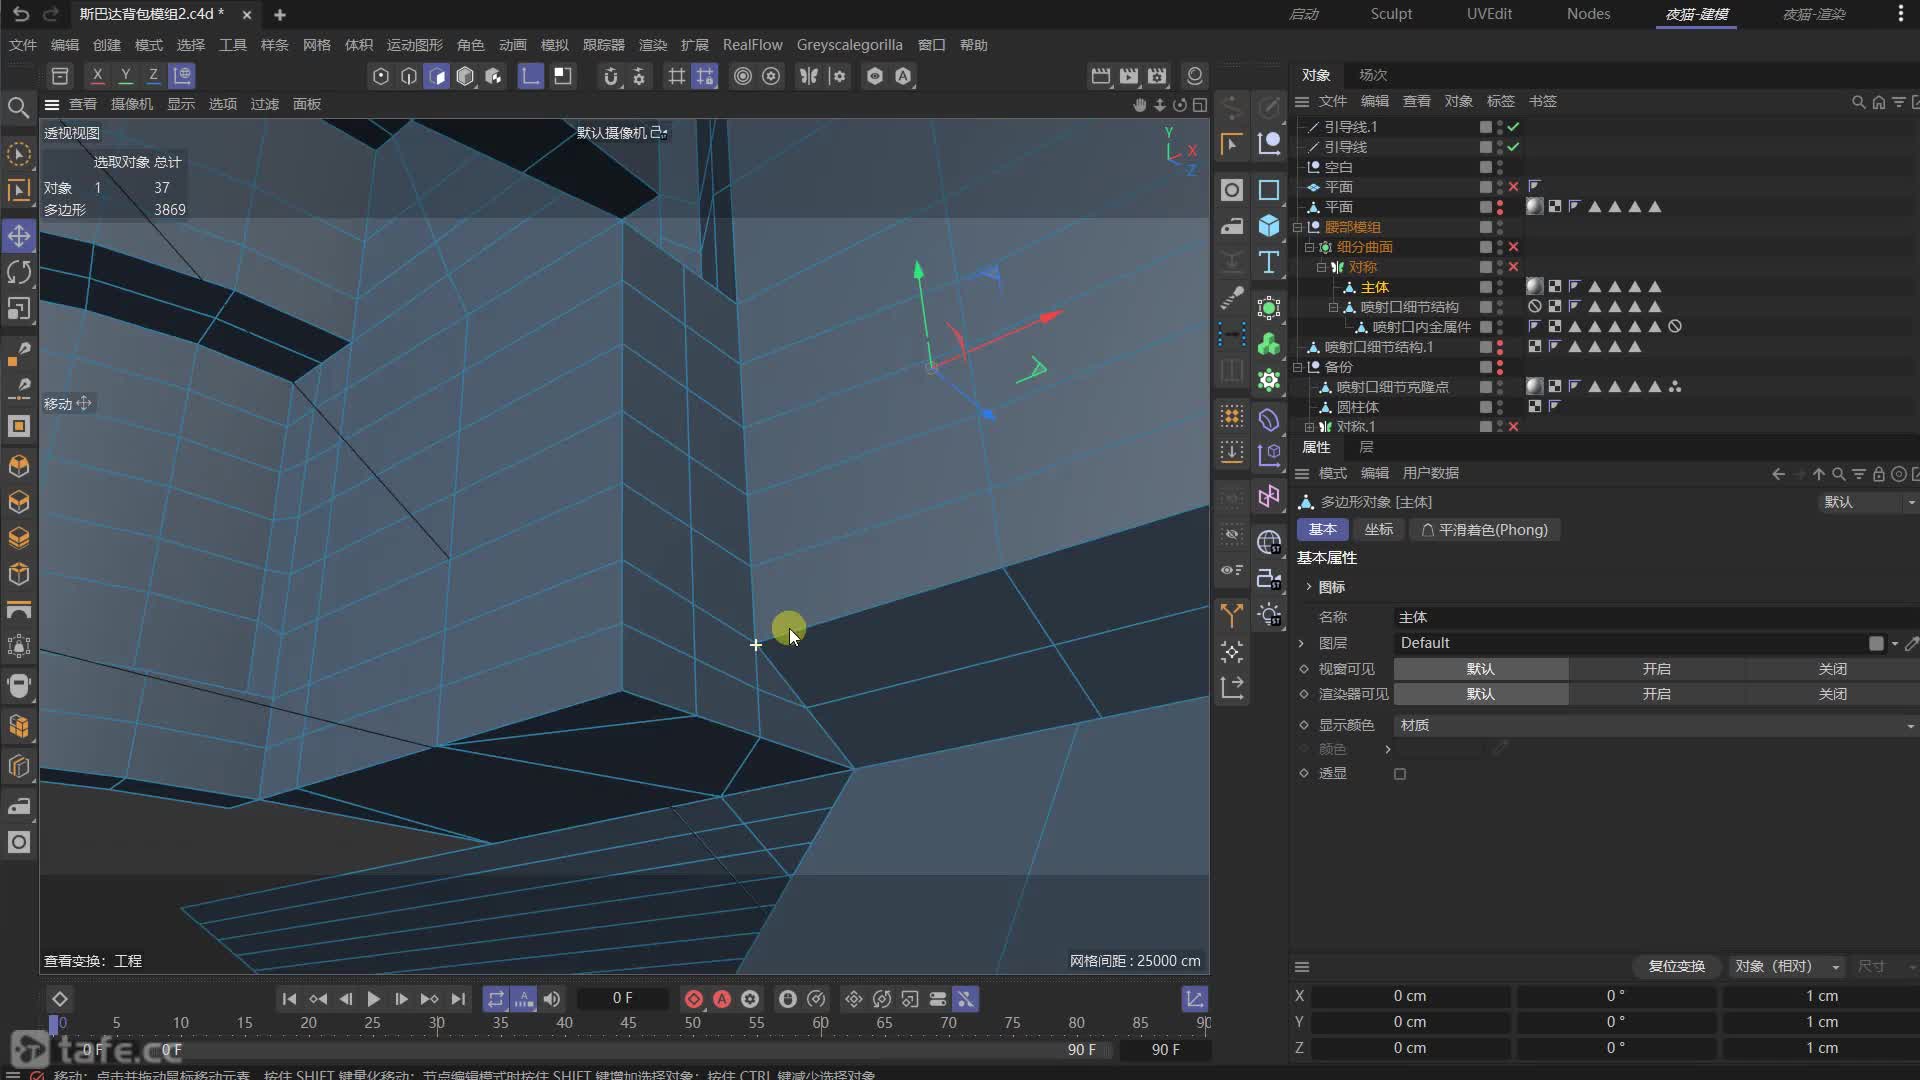Screen dimensions: 1920x1080
Task: Open the 场次 takes tab
Action: pyautogui.click(x=1372, y=75)
